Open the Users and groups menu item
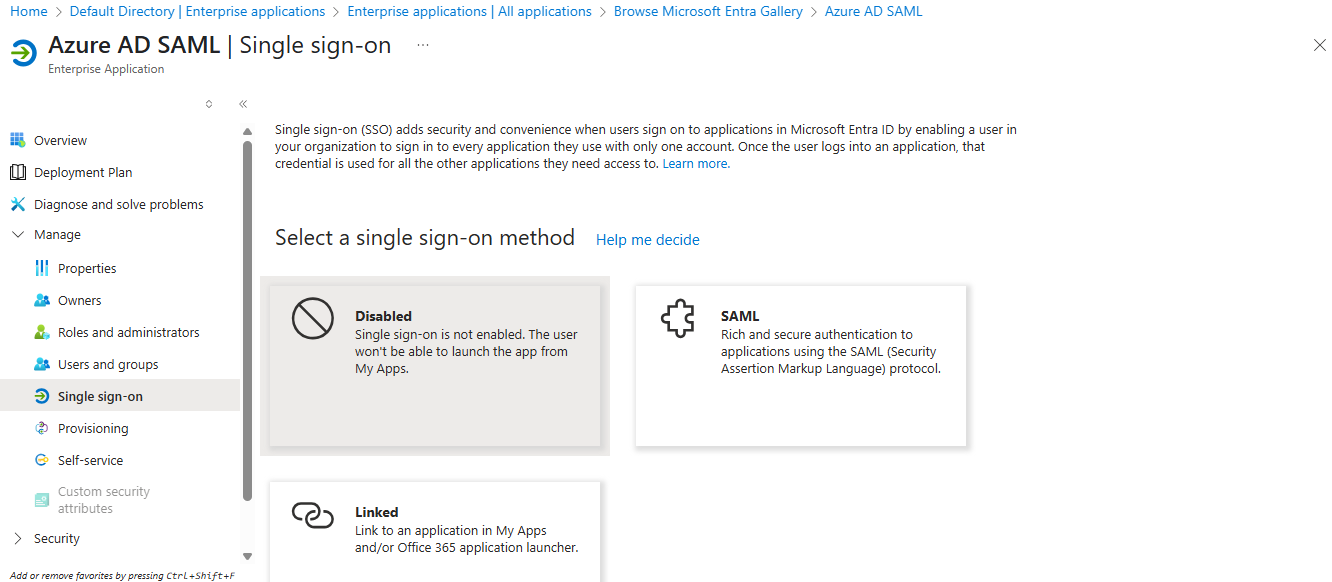Viewport: 1332px width, 582px height. [108, 364]
